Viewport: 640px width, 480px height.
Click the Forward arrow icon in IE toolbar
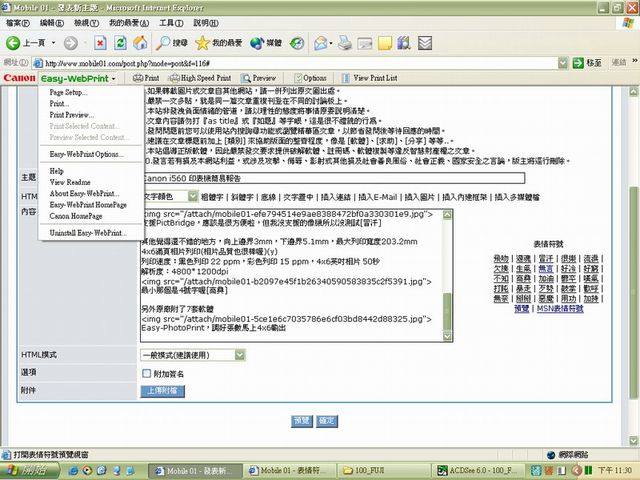[71, 43]
